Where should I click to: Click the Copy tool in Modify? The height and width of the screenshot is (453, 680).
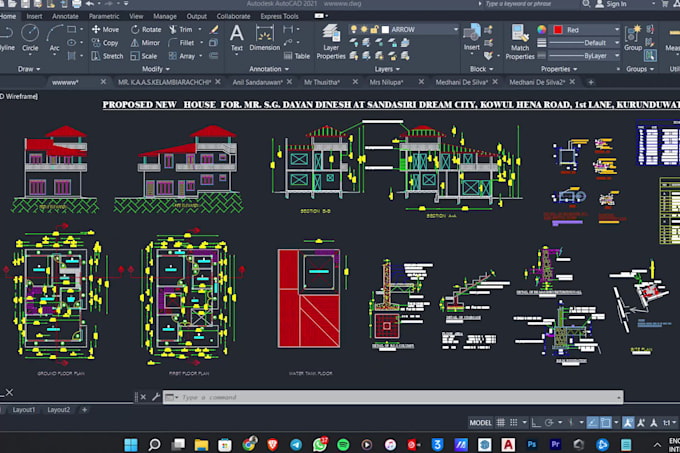pos(105,43)
